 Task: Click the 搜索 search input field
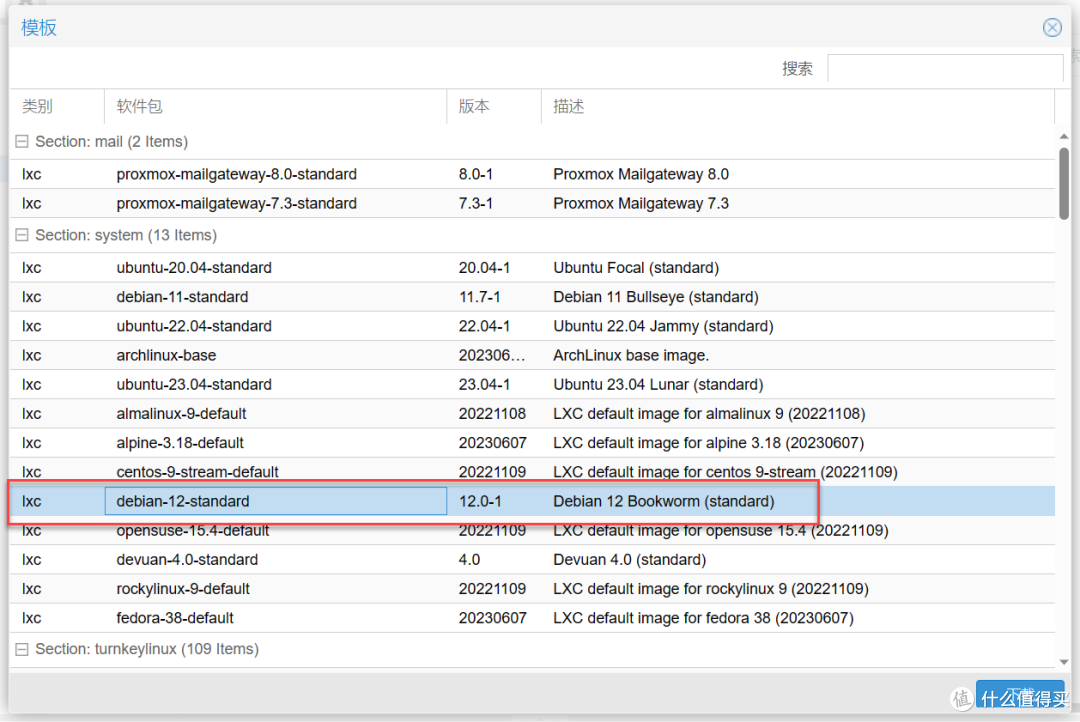(x=944, y=69)
